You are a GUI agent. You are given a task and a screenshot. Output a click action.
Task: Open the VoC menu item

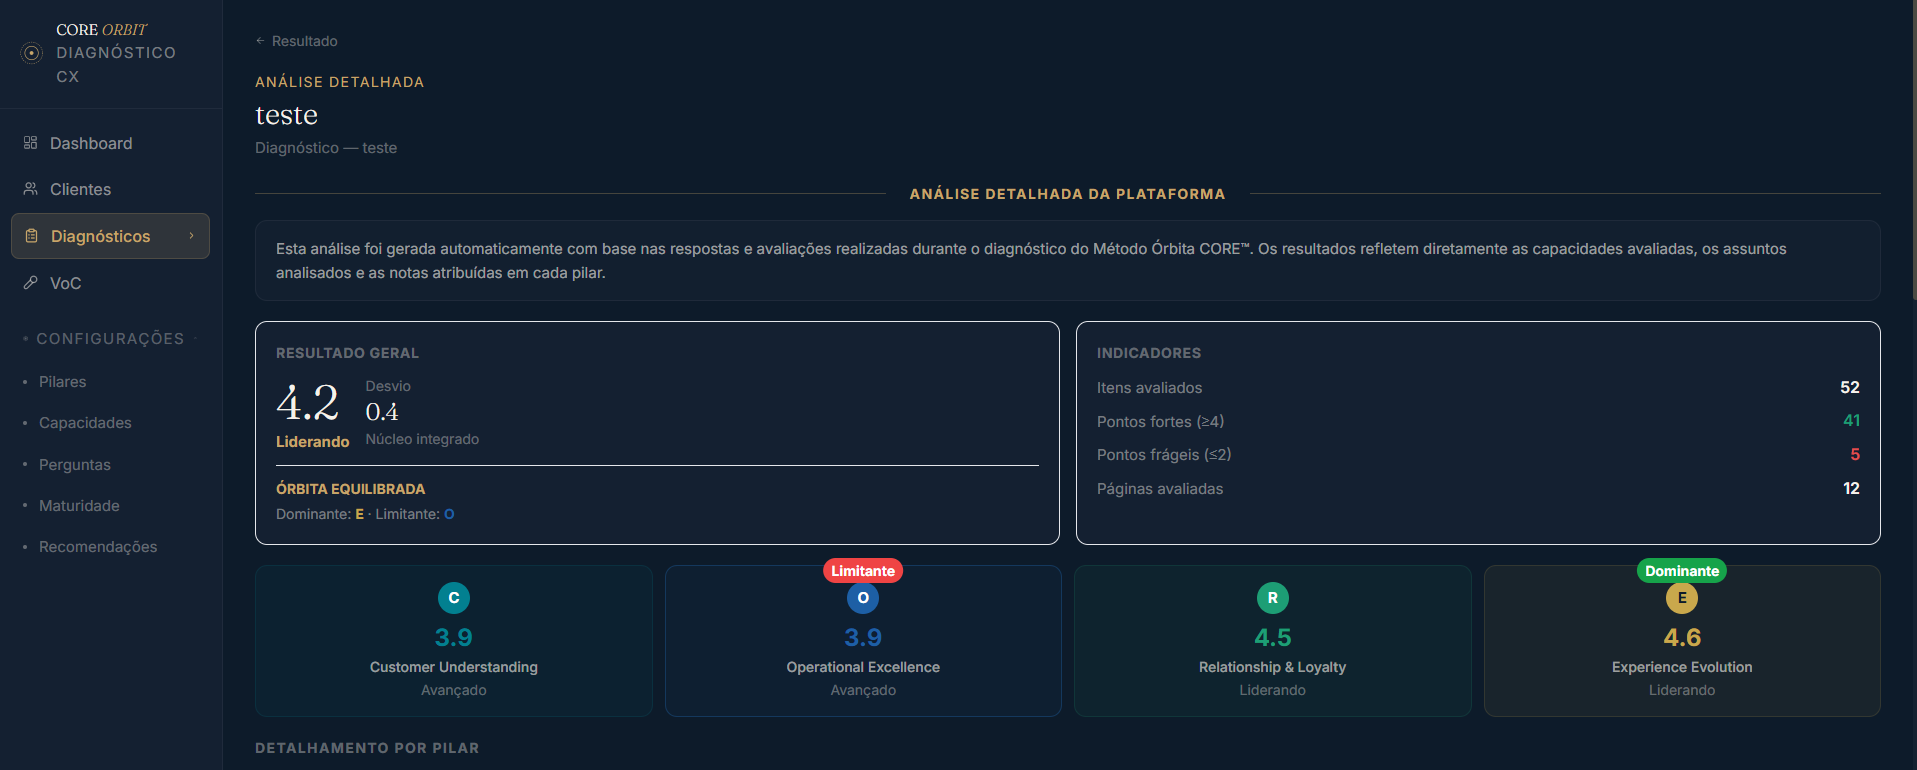tap(110, 283)
